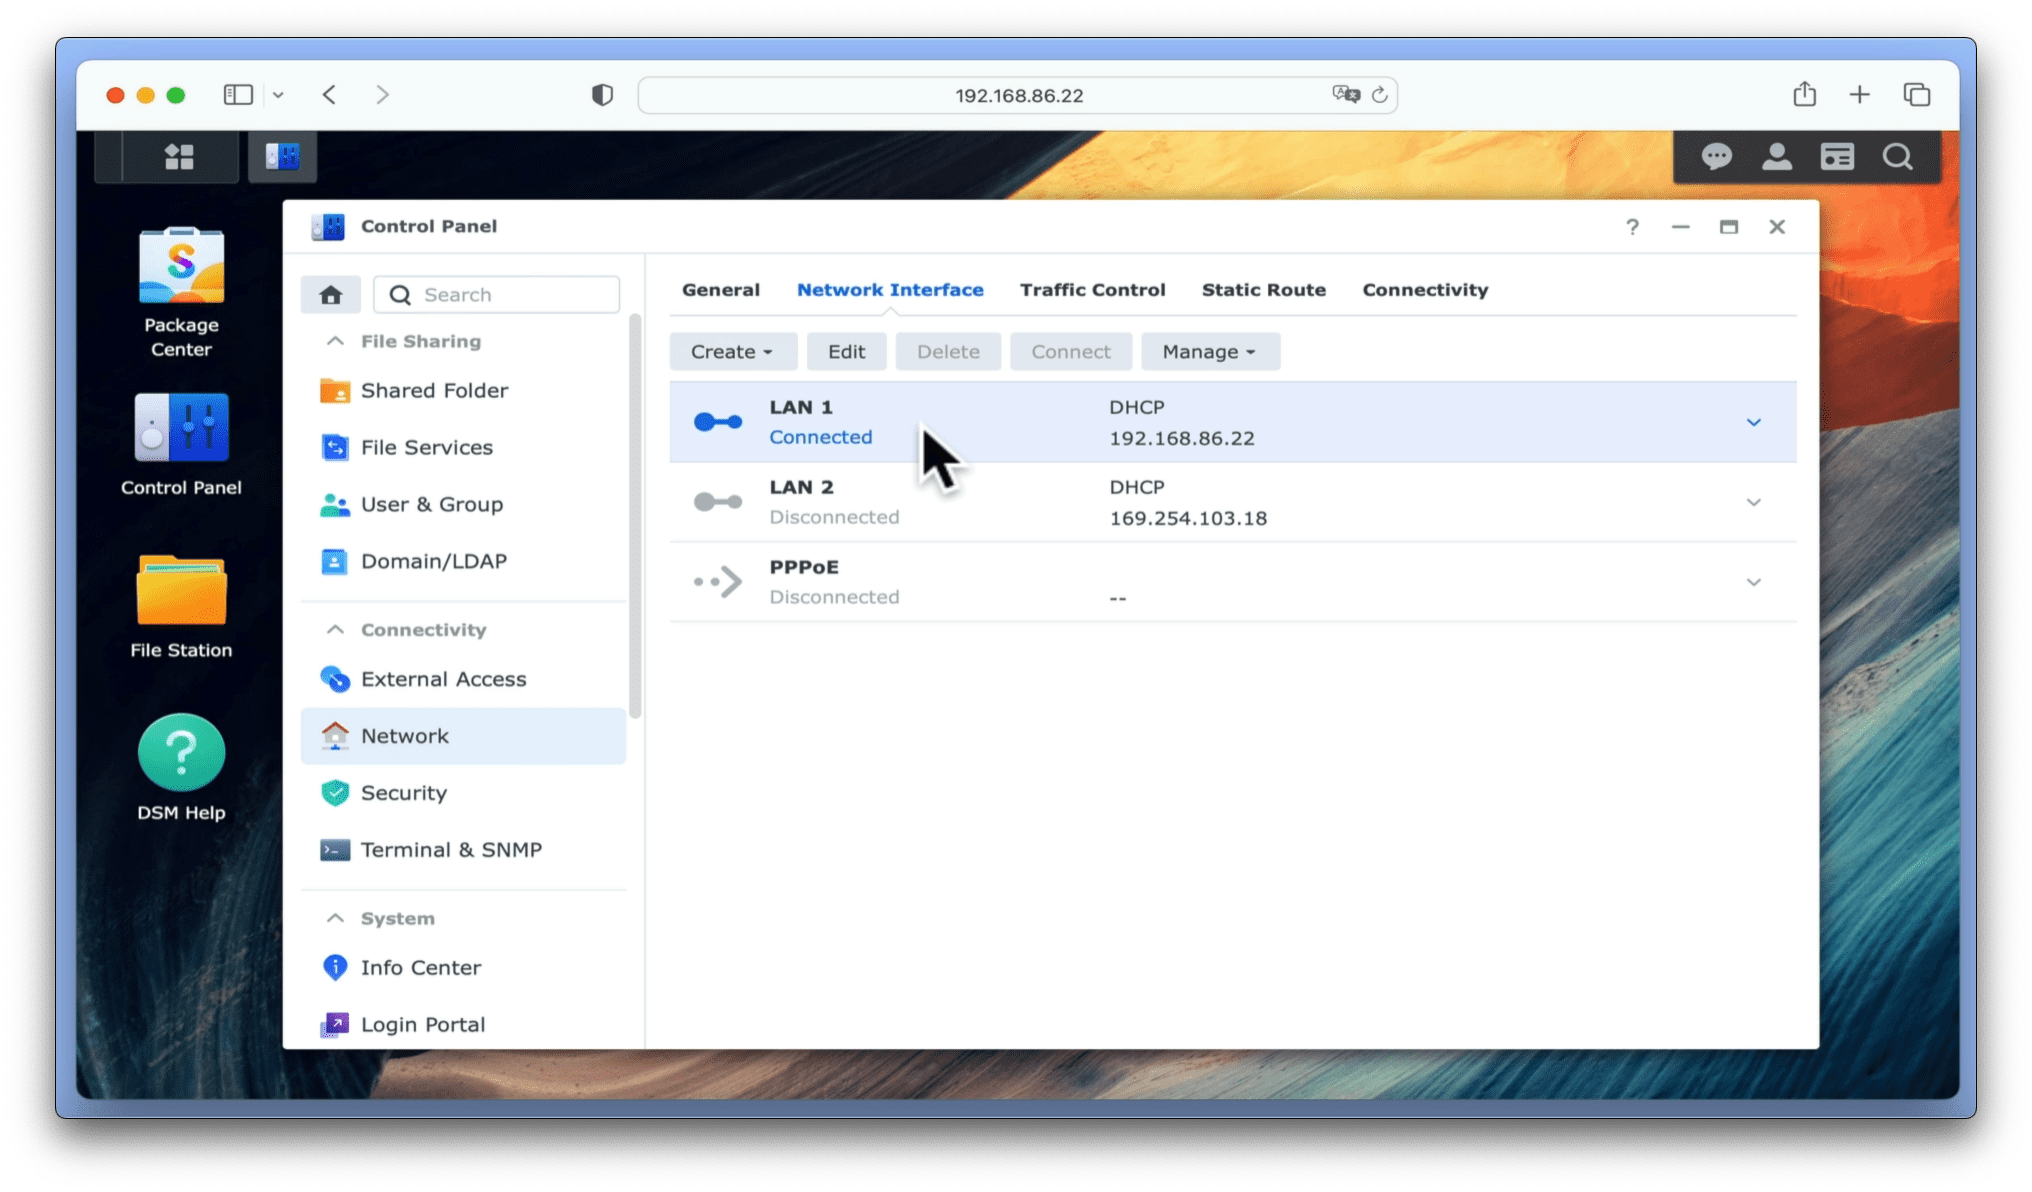Expand LAN 2 details chevron
The width and height of the screenshot is (2032, 1192).
tap(1754, 503)
